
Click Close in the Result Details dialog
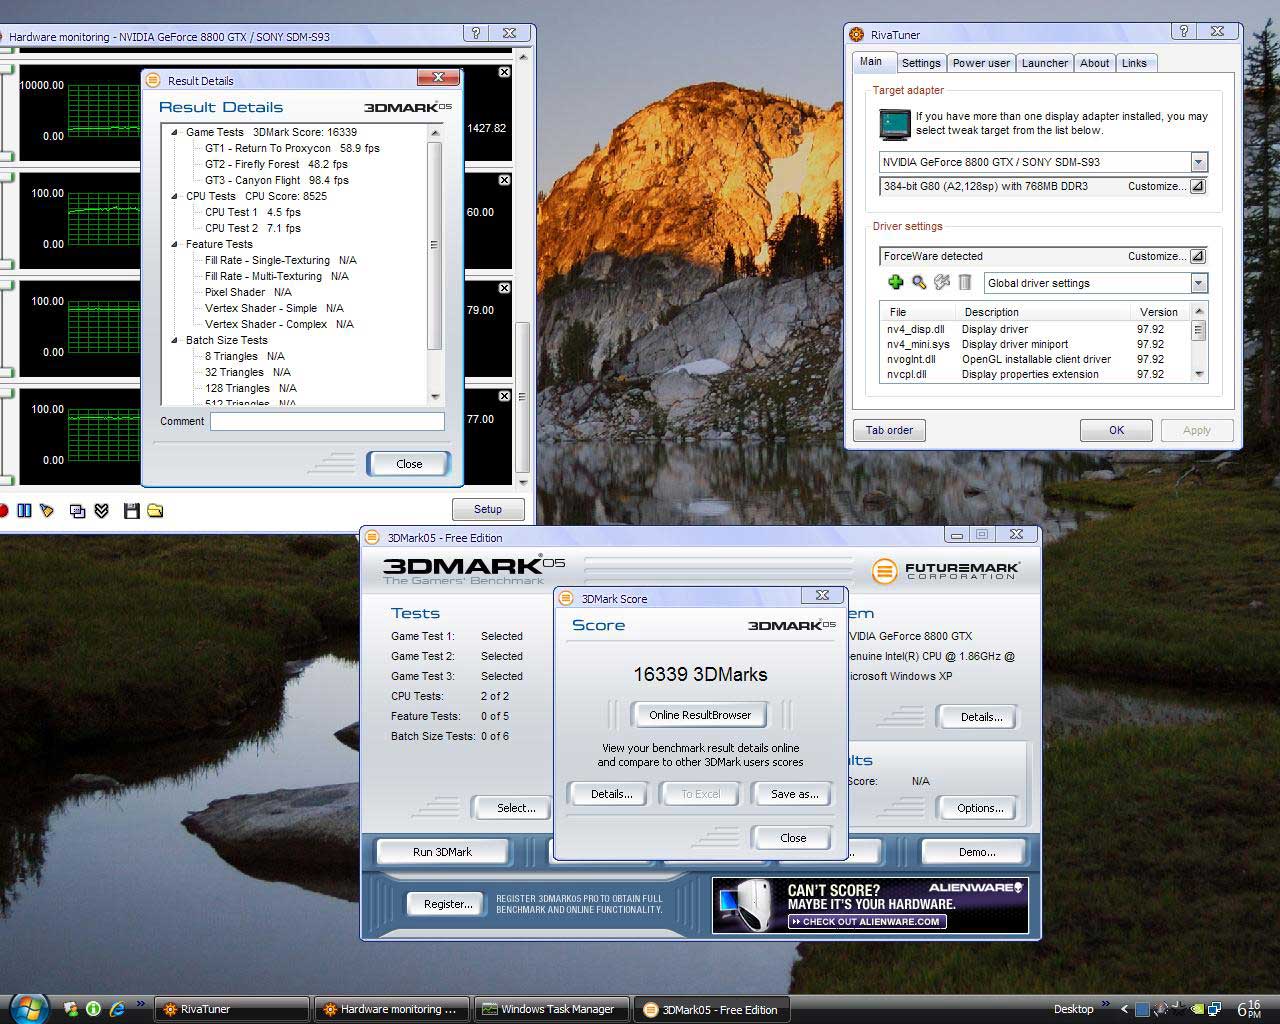coord(409,464)
